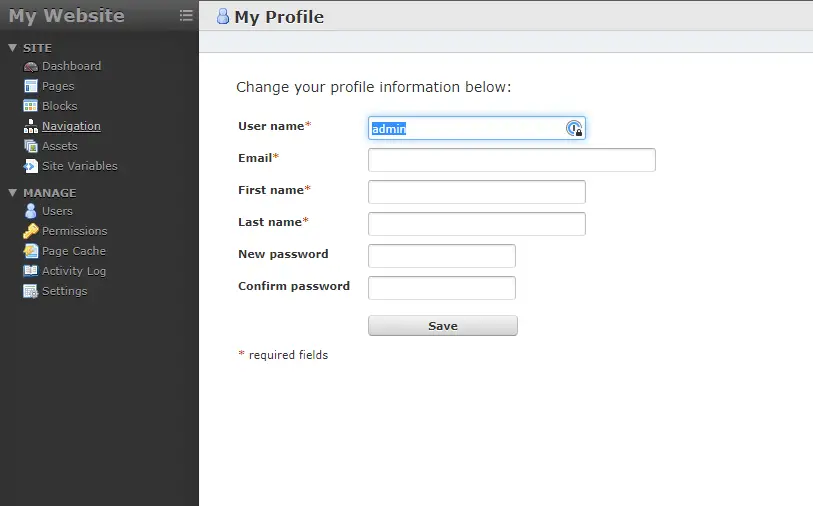Click the Pages icon in the sidebar

pos(31,86)
